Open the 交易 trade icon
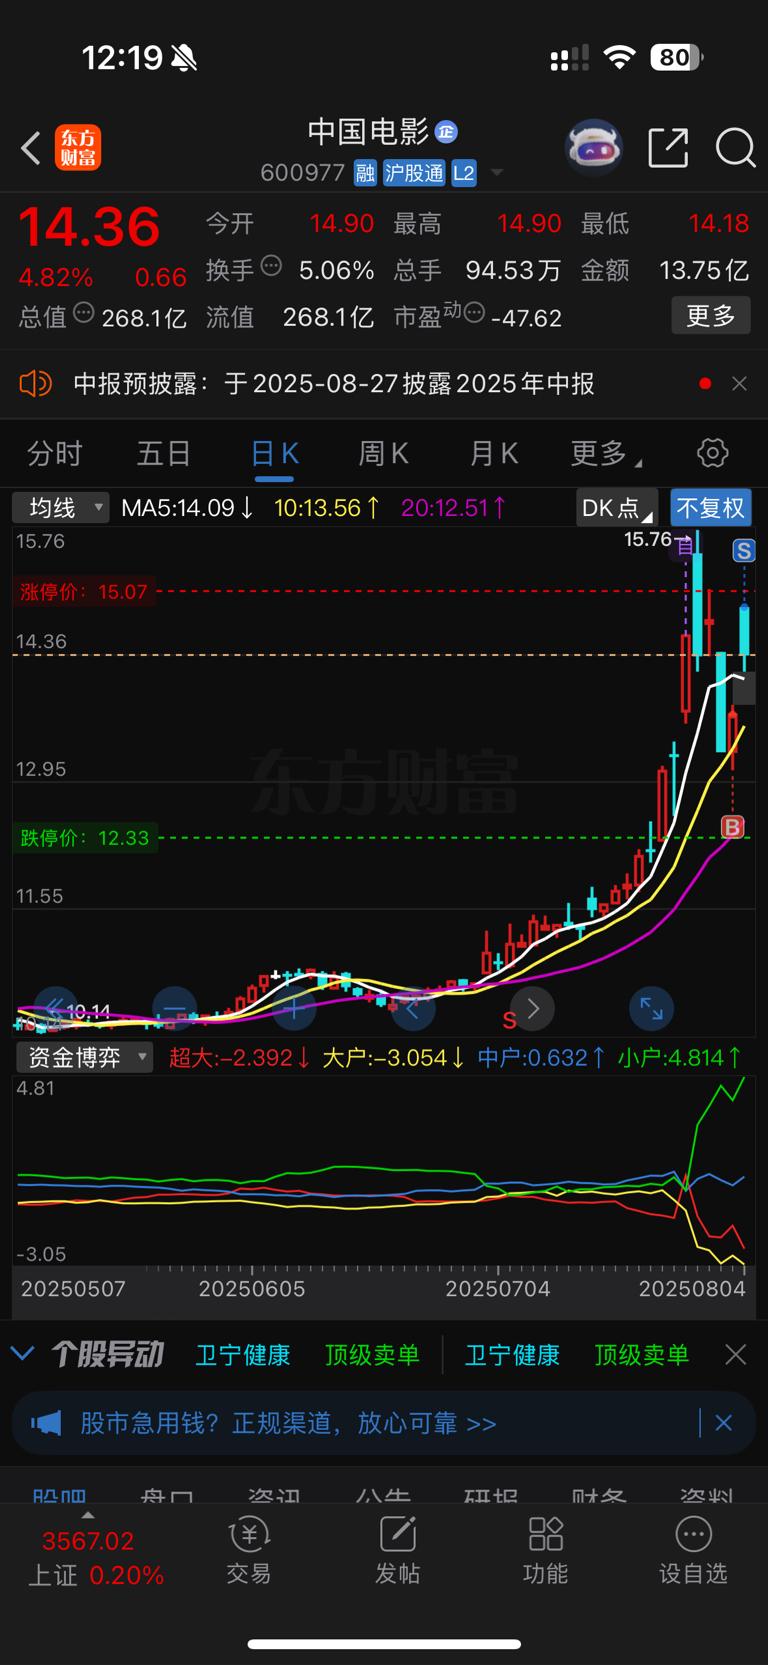The height and width of the screenshot is (1665, 769). [x=249, y=1550]
